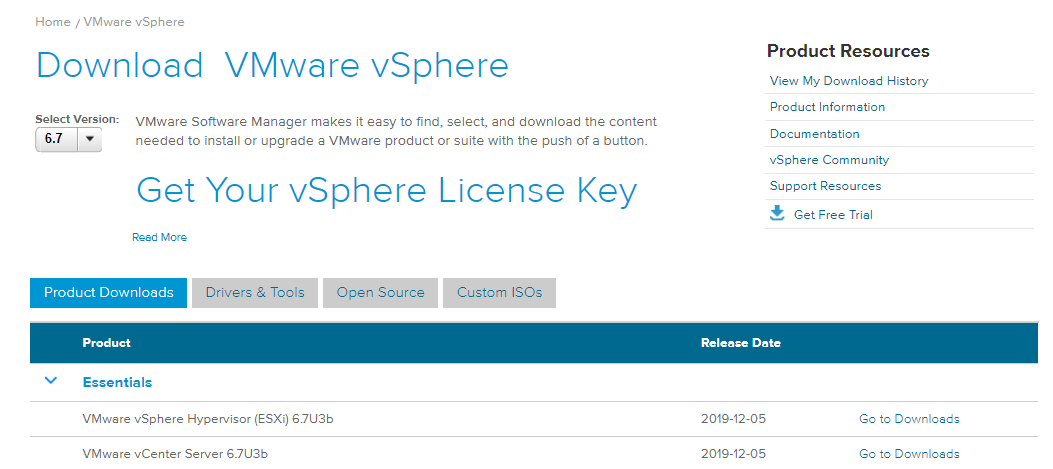Go to the Custom ISOs tab

click(x=500, y=293)
